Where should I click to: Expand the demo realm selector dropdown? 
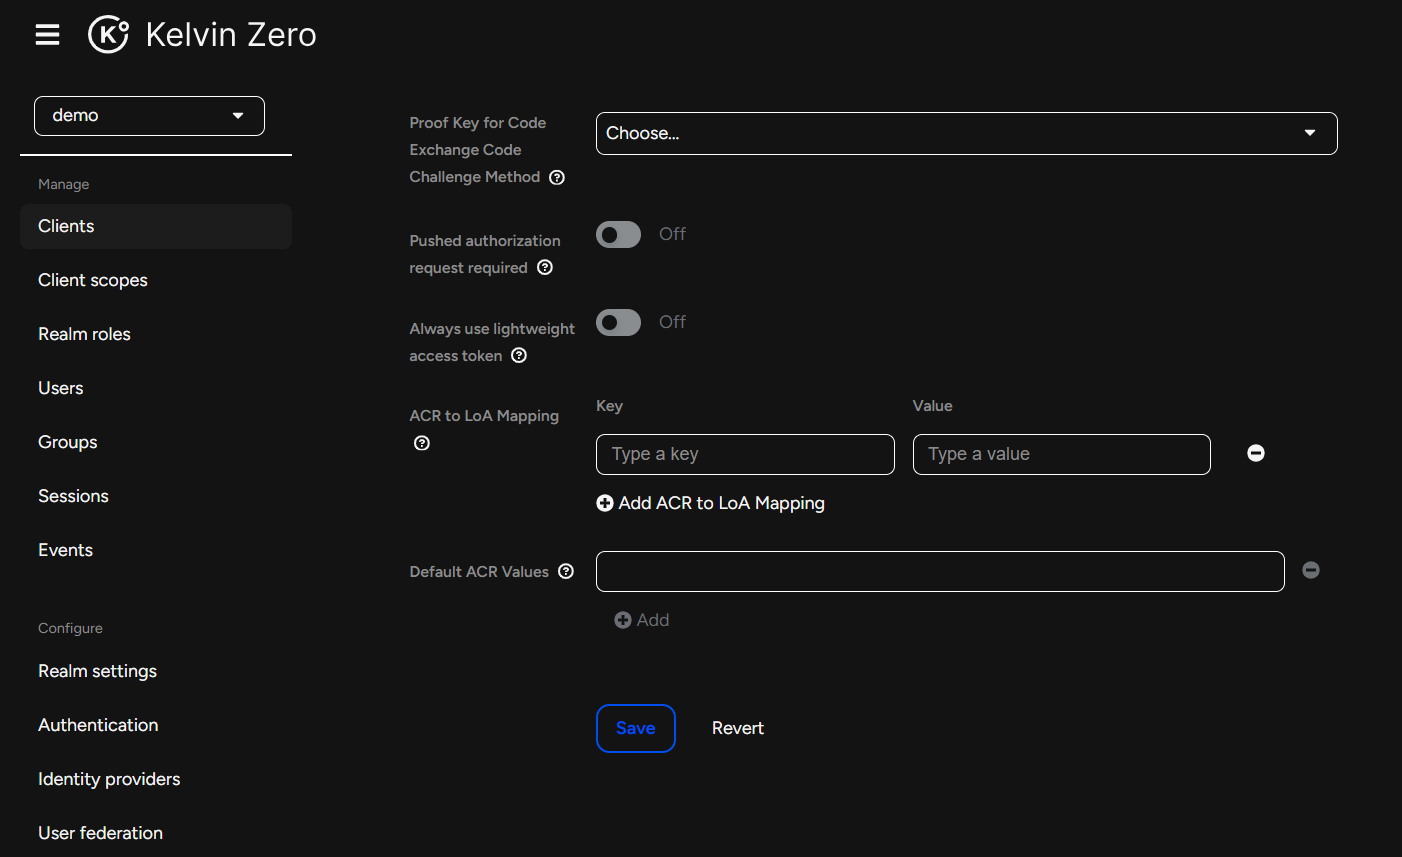(x=149, y=116)
